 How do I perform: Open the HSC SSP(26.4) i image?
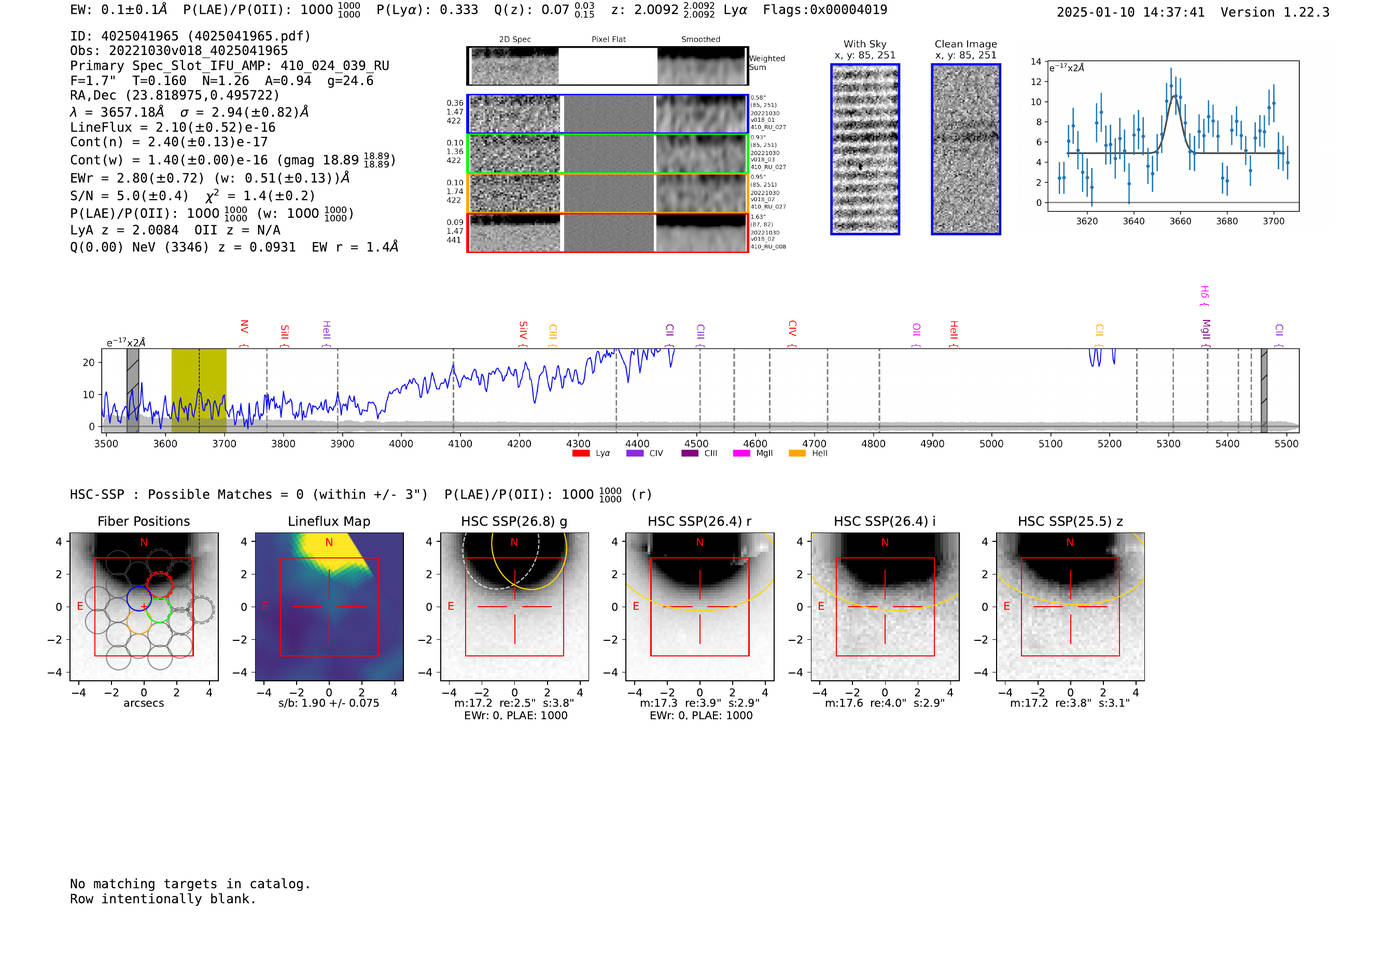point(885,606)
